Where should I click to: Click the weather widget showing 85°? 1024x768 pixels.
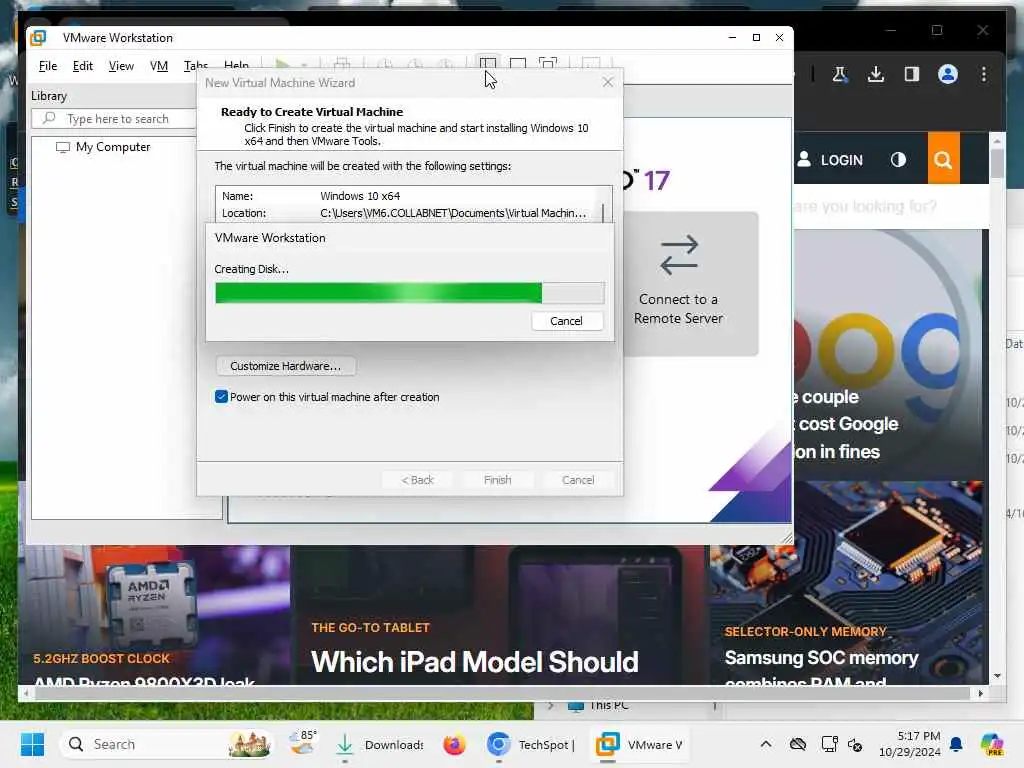pos(302,743)
